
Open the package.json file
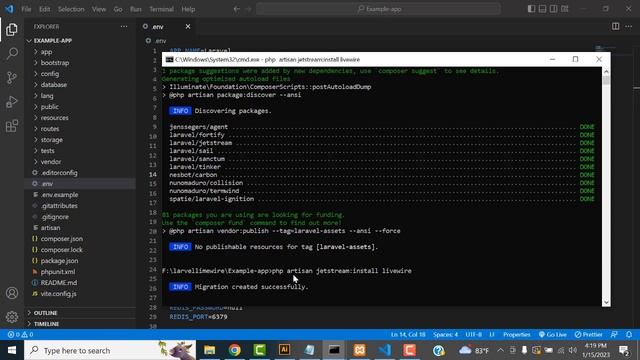(x=59, y=261)
